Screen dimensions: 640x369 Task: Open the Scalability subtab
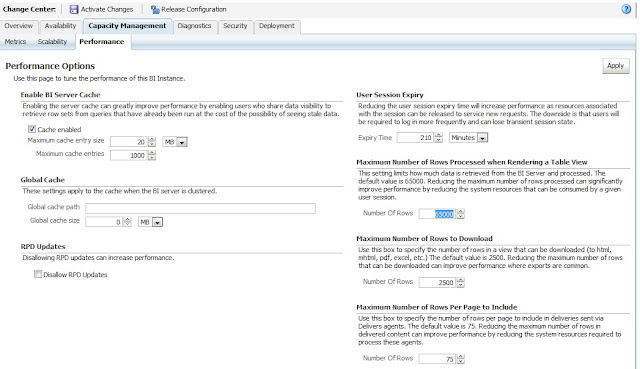coord(52,42)
